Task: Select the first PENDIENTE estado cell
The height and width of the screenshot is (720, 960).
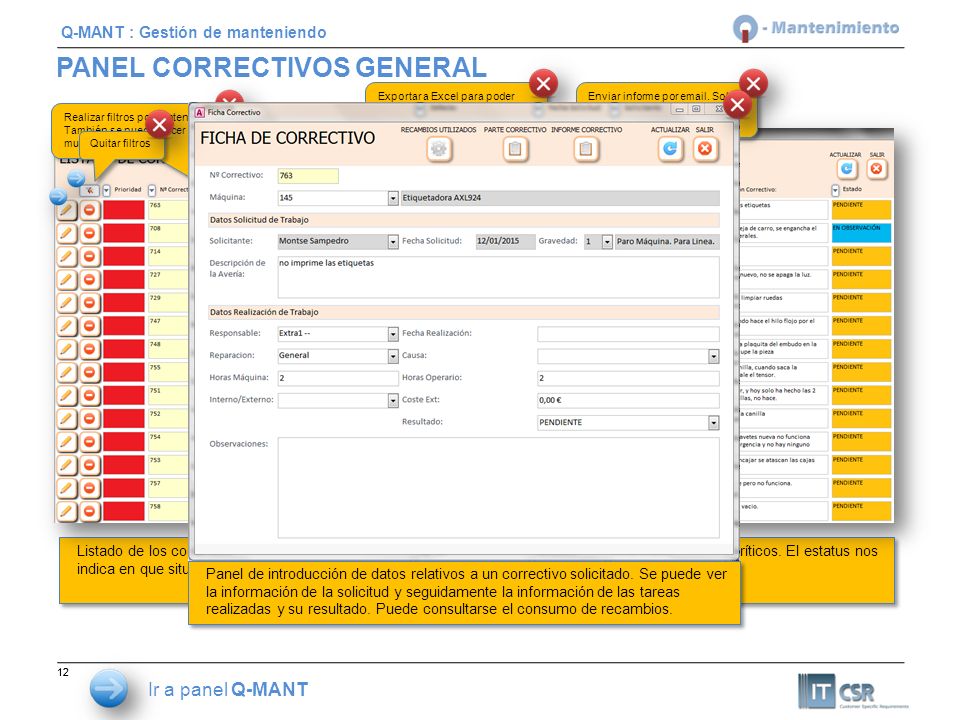Action: coord(861,210)
